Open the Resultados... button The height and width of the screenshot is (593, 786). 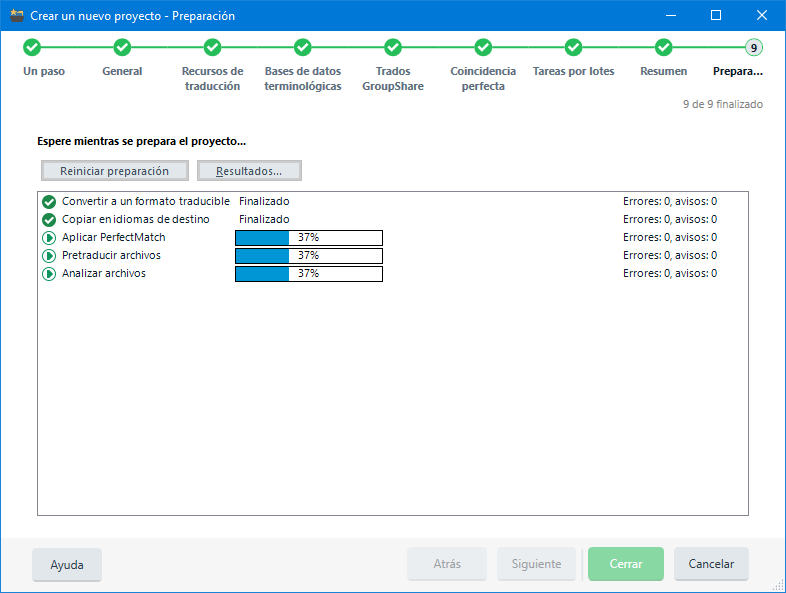click(249, 170)
